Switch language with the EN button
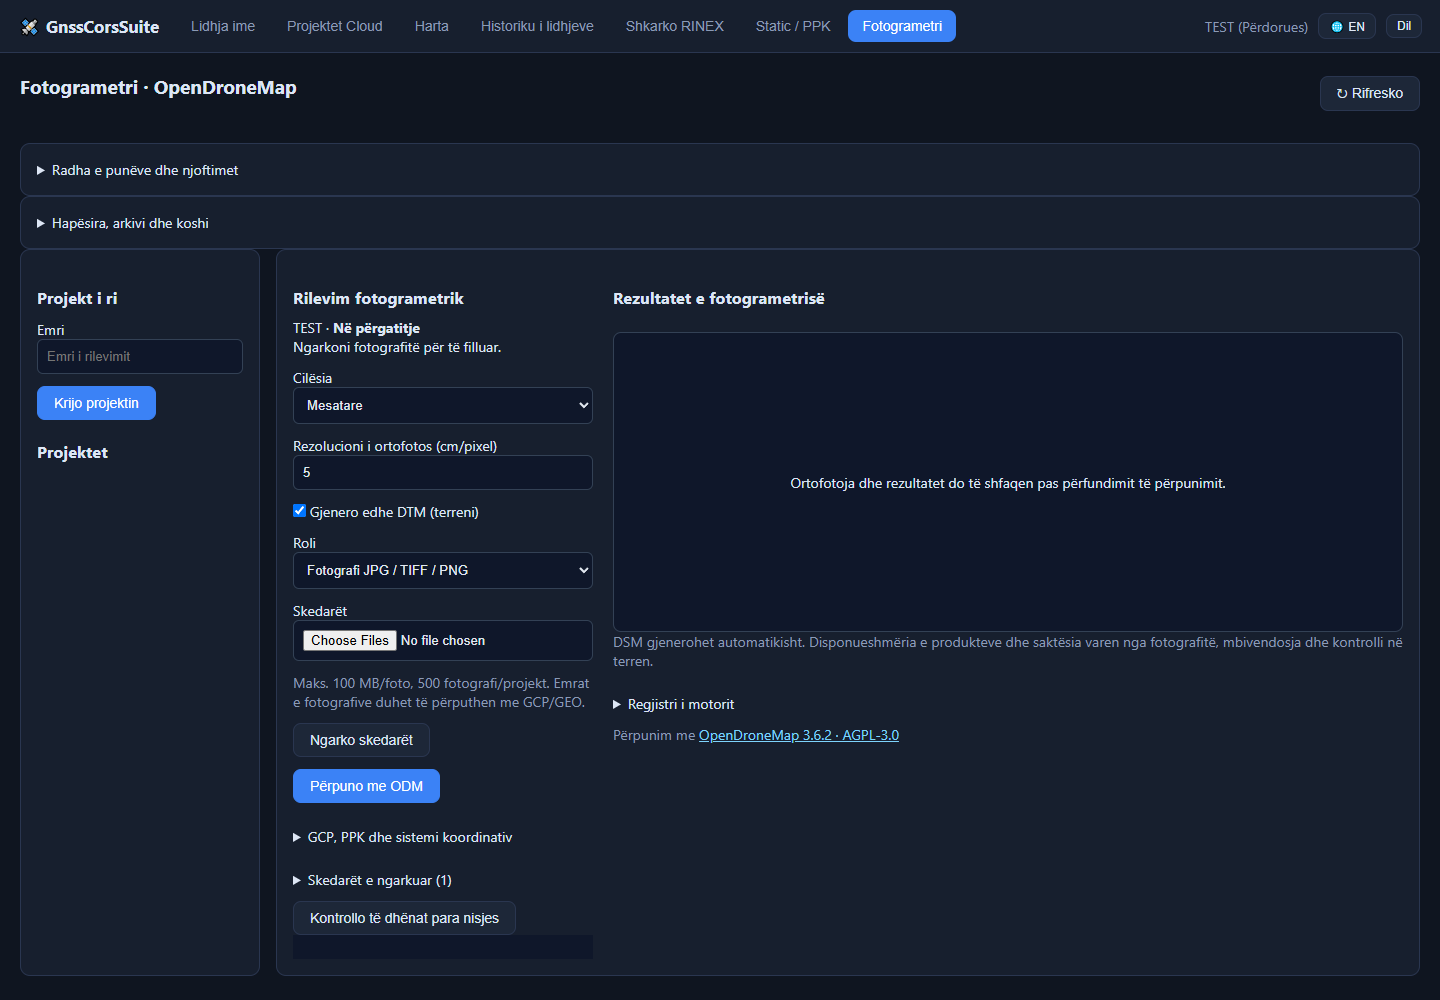1440x1000 pixels. tap(1348, 27)
